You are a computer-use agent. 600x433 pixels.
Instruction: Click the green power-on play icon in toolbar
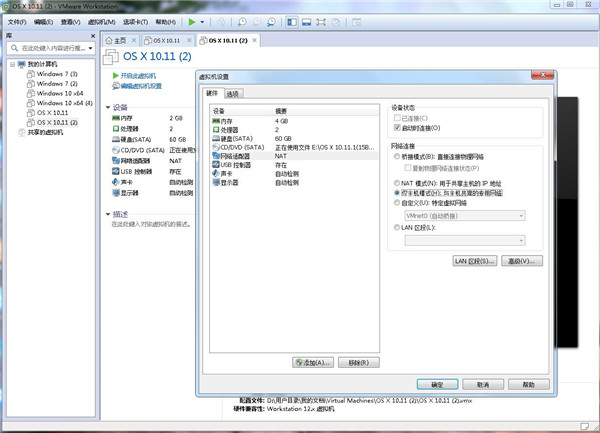point(191,21)
